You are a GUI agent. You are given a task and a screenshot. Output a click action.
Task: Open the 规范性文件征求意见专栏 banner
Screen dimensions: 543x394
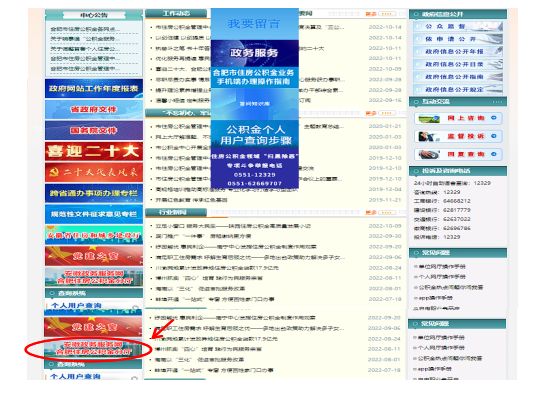coord(94,214)
